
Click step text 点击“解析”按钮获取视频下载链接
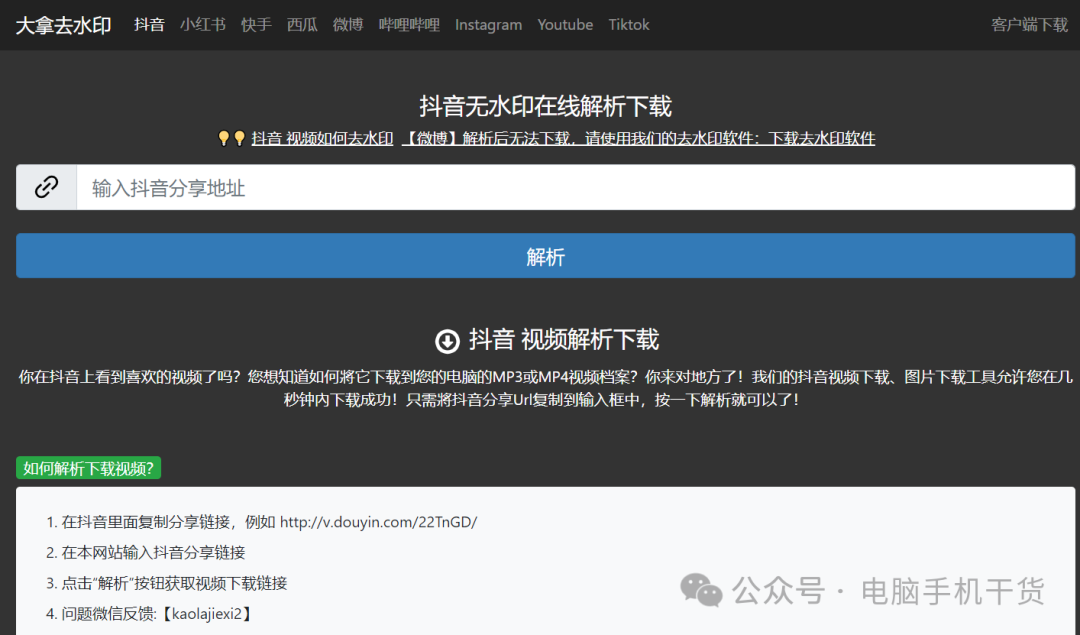174,583
